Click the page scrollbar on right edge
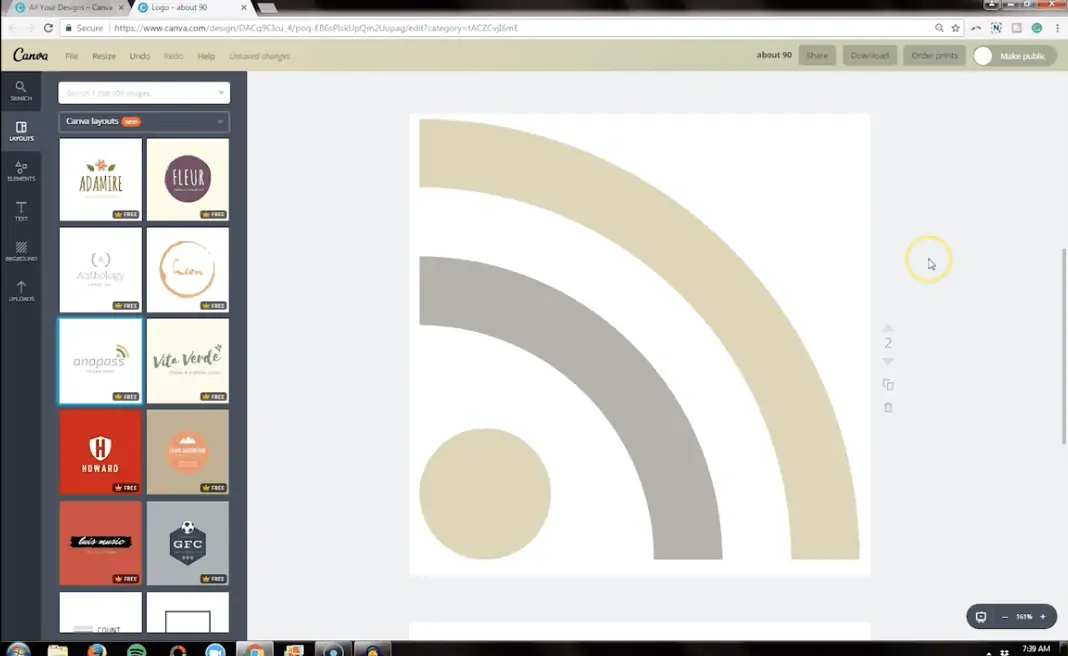 (x=1064, y=347)
